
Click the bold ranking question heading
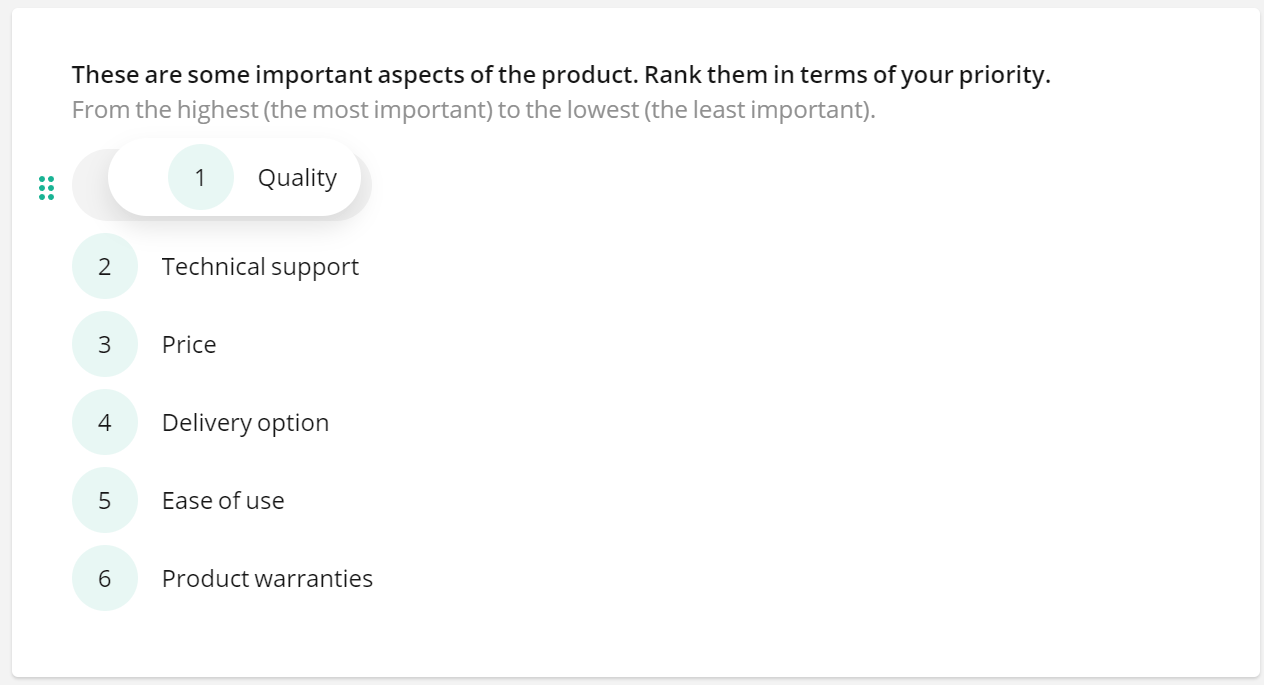pos(561,75)
